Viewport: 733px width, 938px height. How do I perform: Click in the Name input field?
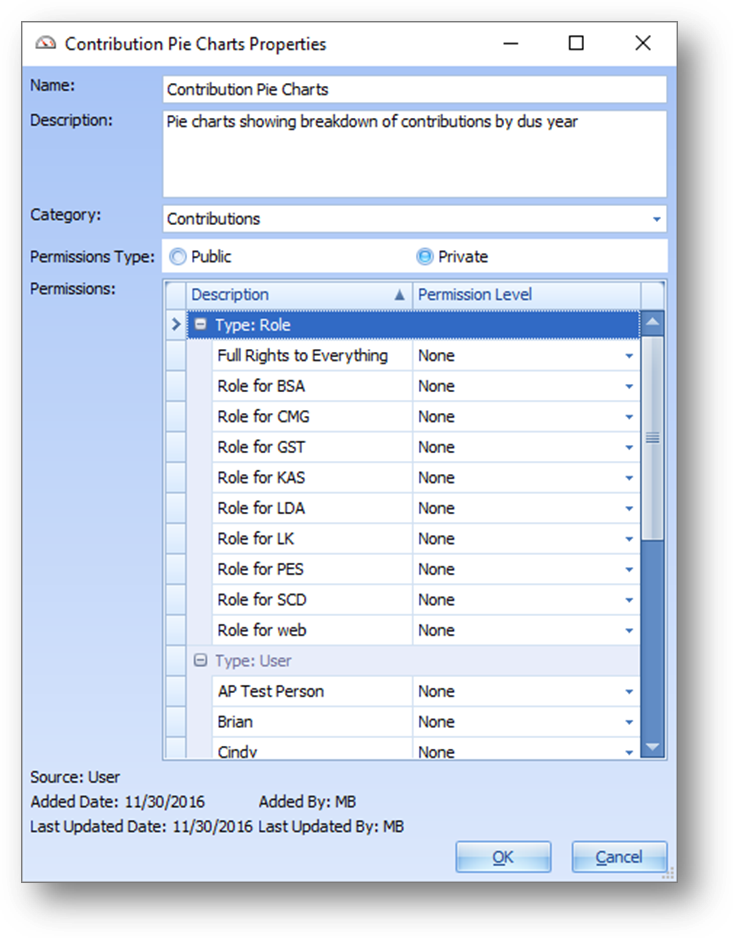click(x=414, y=90)
